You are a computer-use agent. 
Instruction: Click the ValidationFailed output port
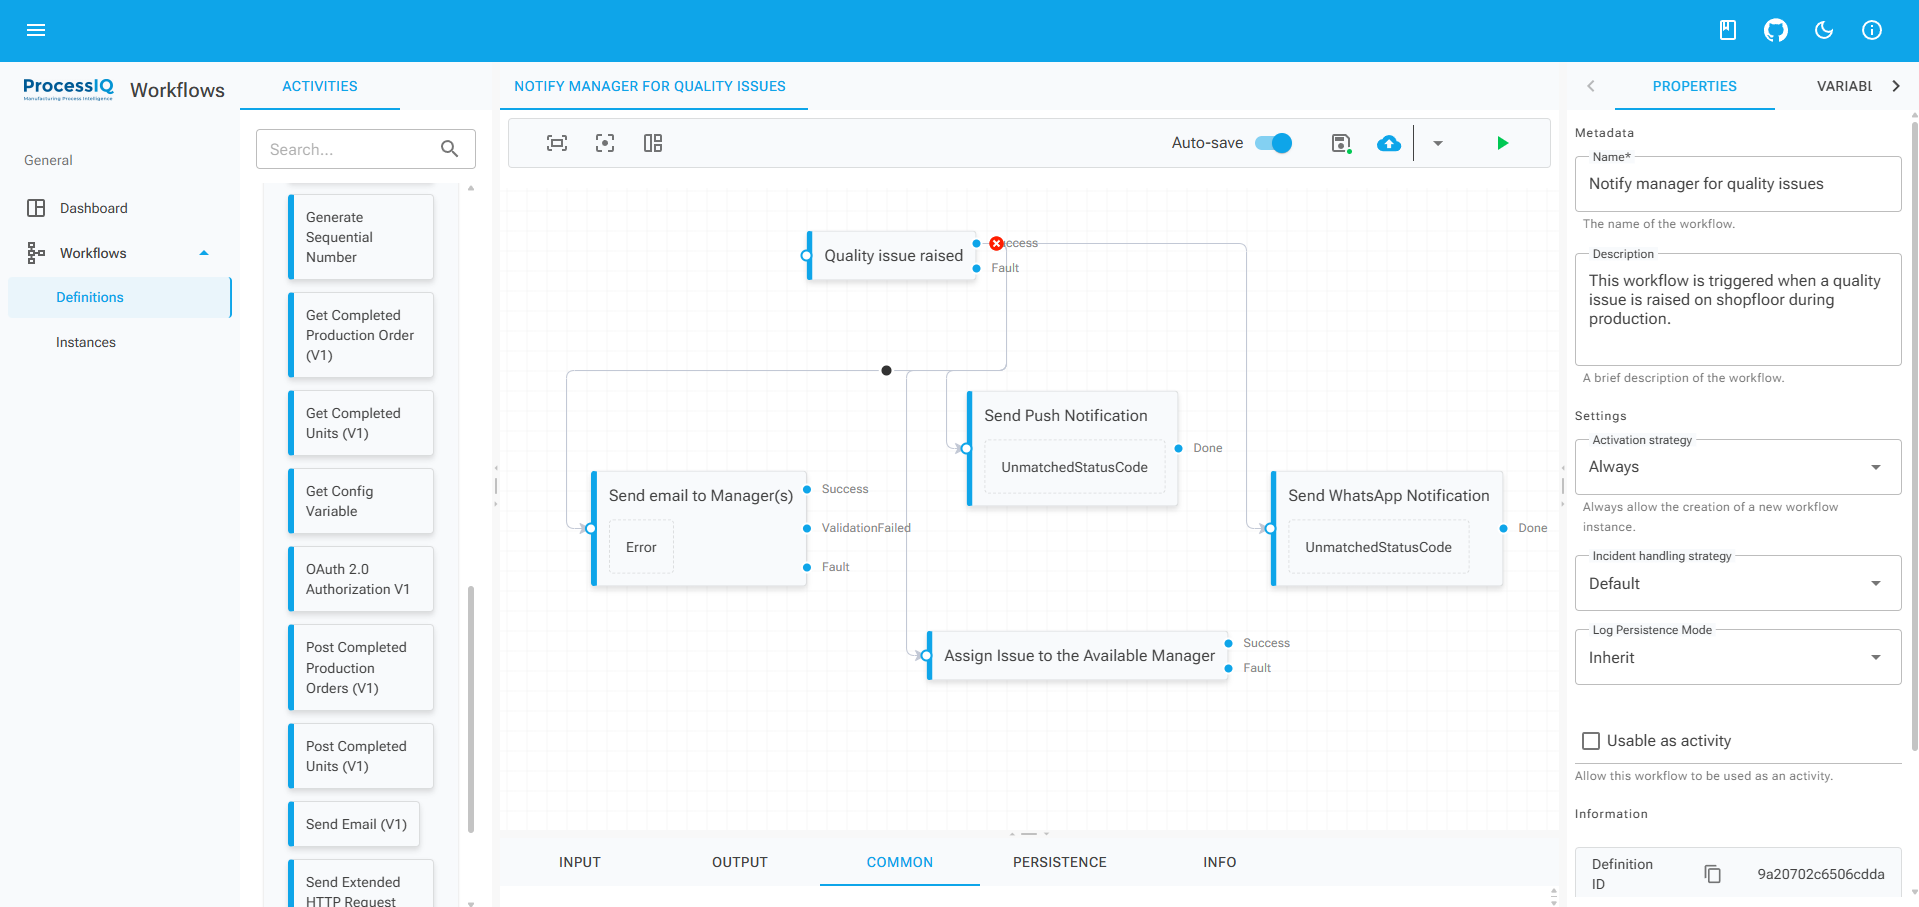(807, 528)
